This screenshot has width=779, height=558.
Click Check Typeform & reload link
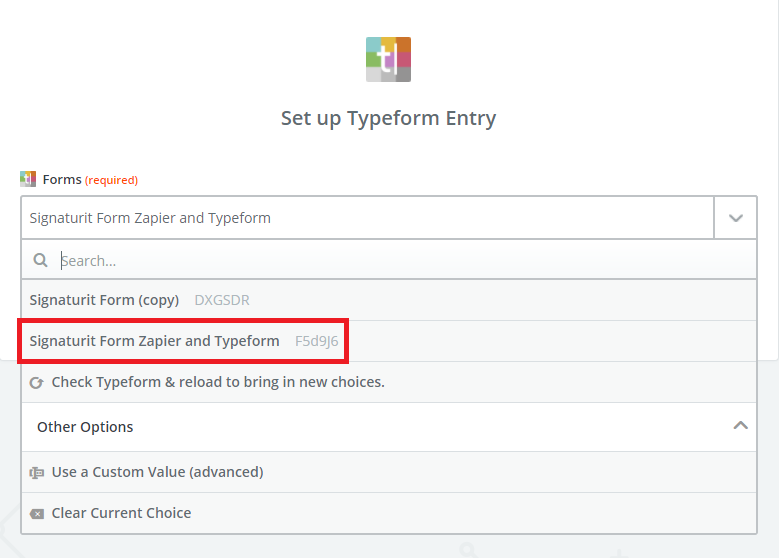(218, 382)
